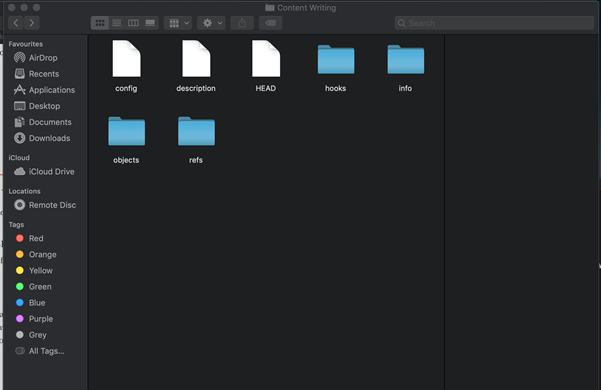Viewport: 601px width, 390px height.
Task: Open the group-by arrangement dropdown
Action: (178, 23)
